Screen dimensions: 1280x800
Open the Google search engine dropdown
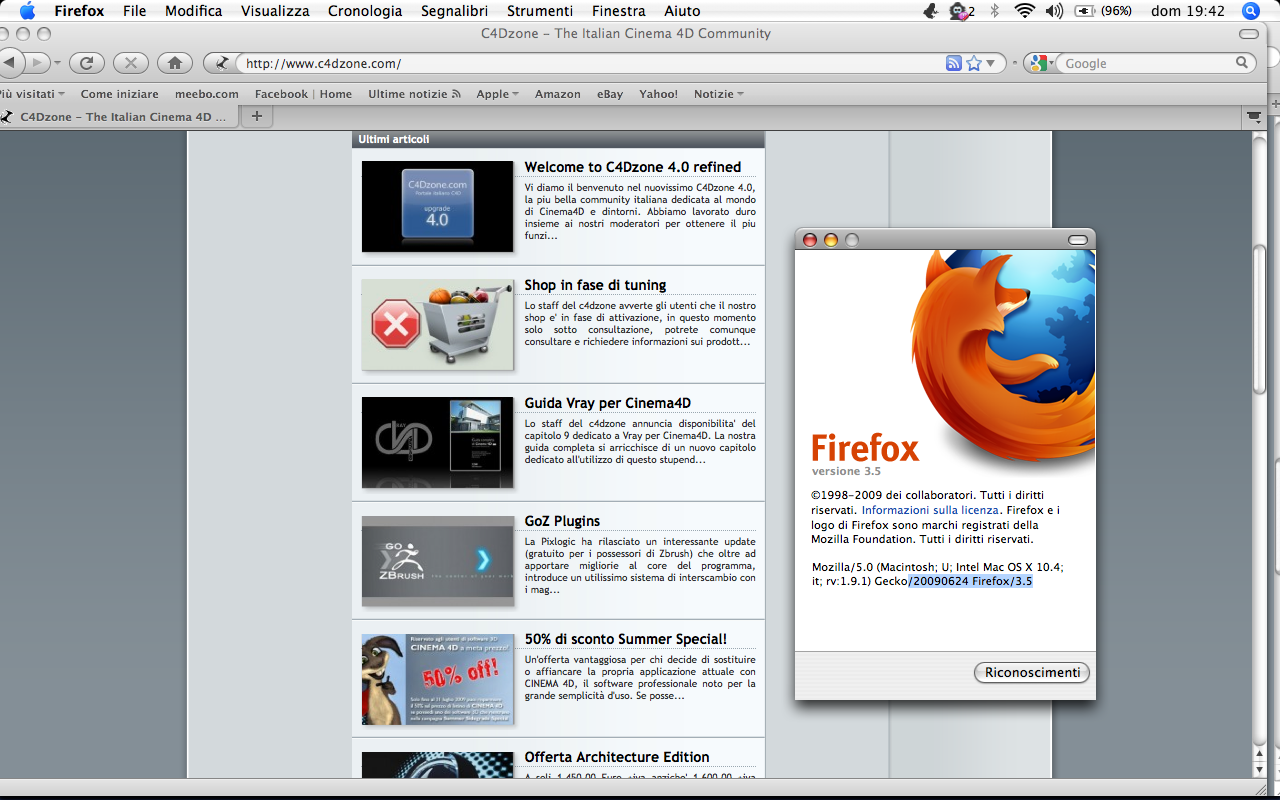click(1039, 63)
